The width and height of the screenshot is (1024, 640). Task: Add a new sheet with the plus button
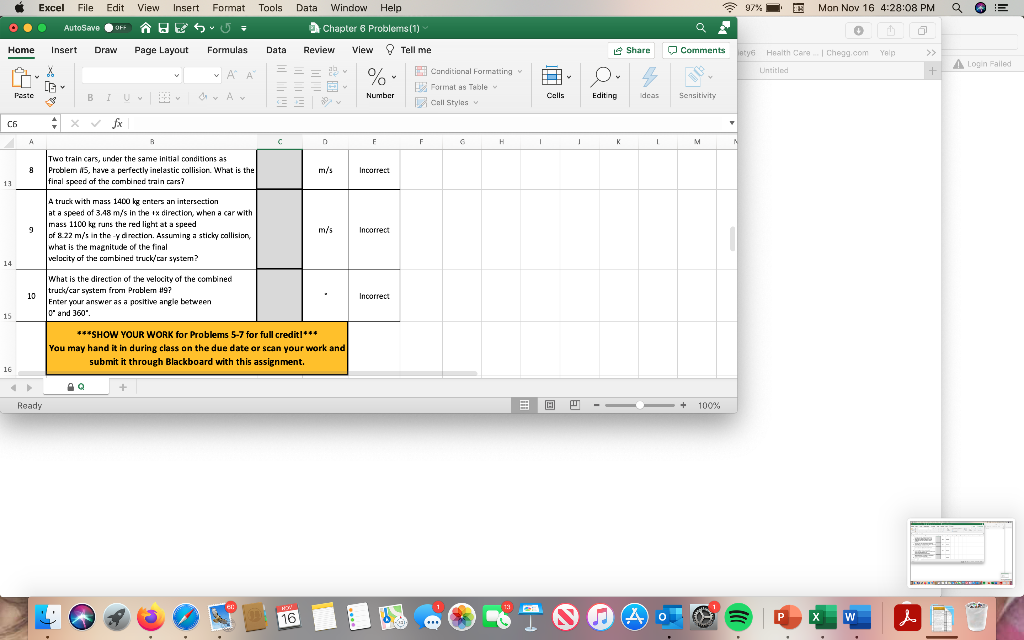[122, 385]
